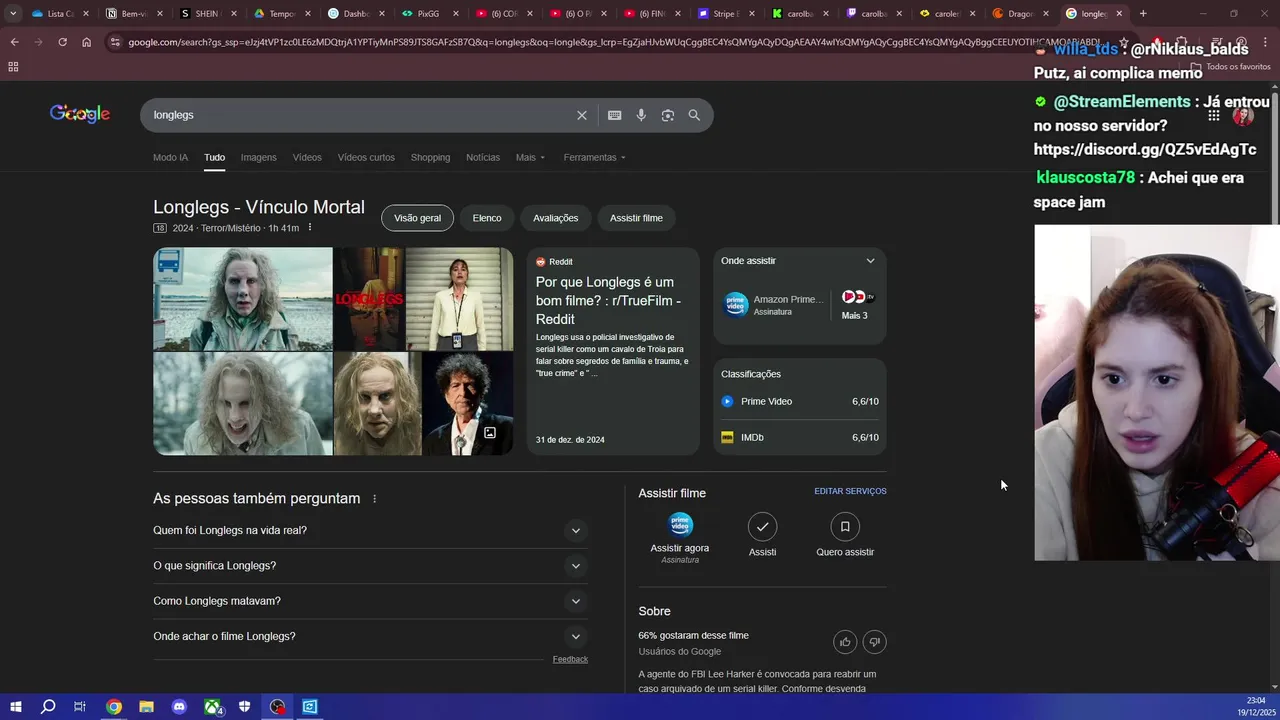
Task: Open Windows Start menu
Action: tap(16, 707)
